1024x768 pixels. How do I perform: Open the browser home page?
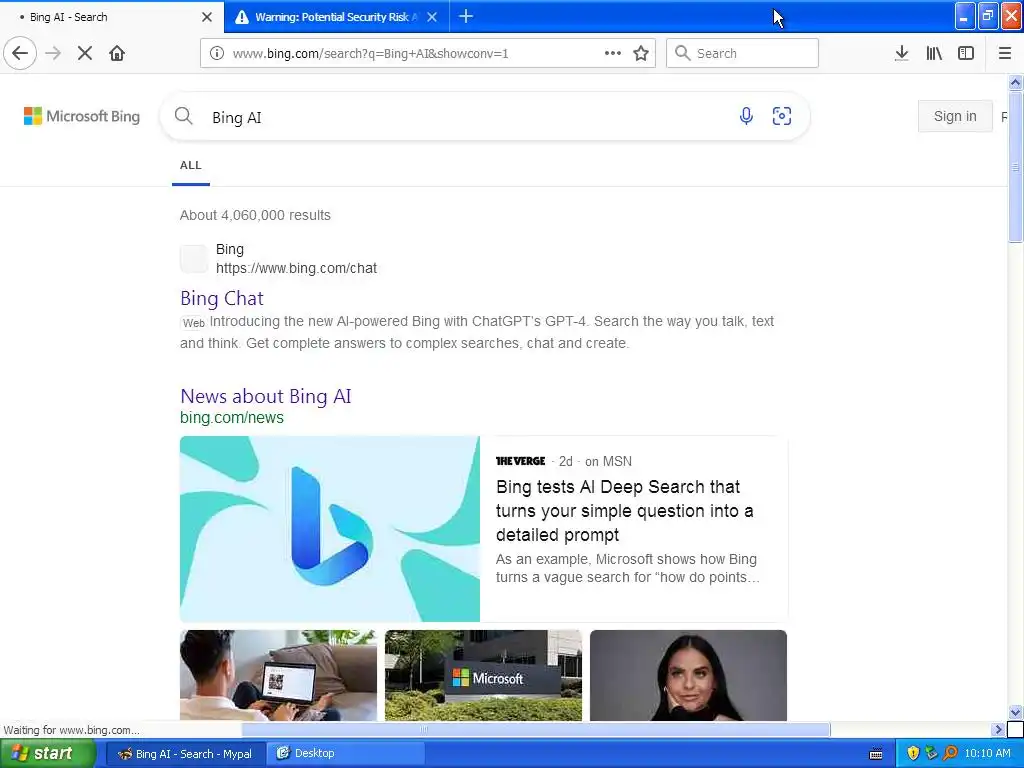tap(117, 53)
